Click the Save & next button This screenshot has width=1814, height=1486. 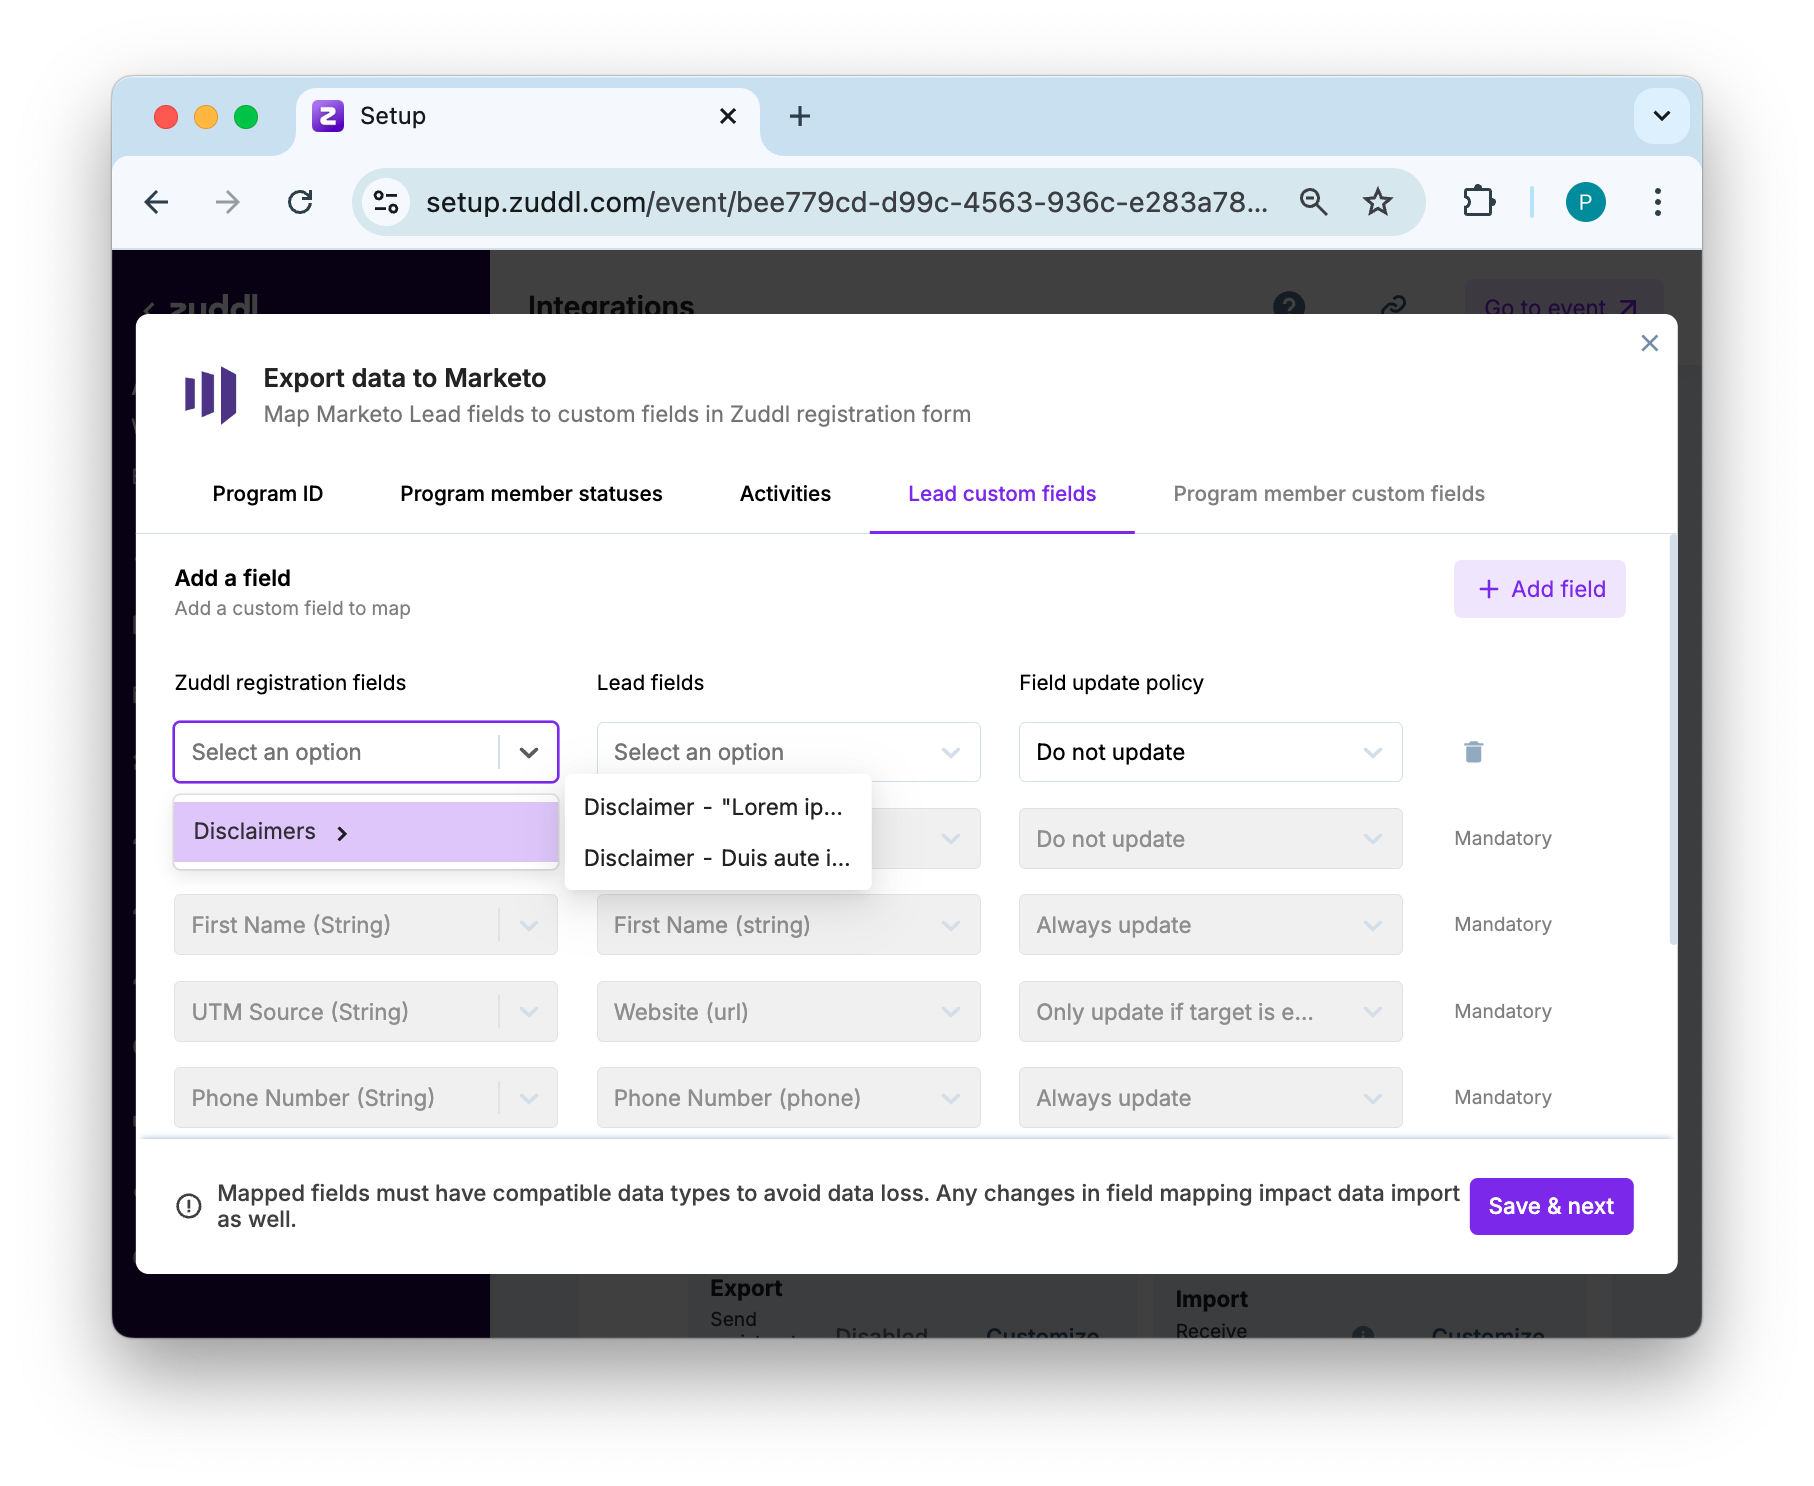coord(1550,1206)
